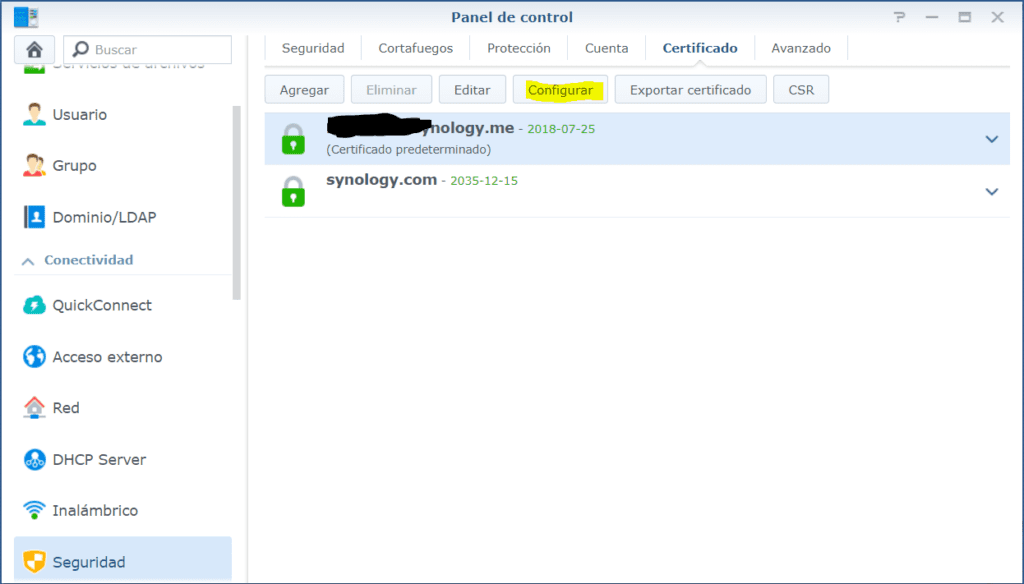Viewport: 1024px width, 584px height.
Task: Collapse the Conectividad section
Action: [x=24, y=260]
